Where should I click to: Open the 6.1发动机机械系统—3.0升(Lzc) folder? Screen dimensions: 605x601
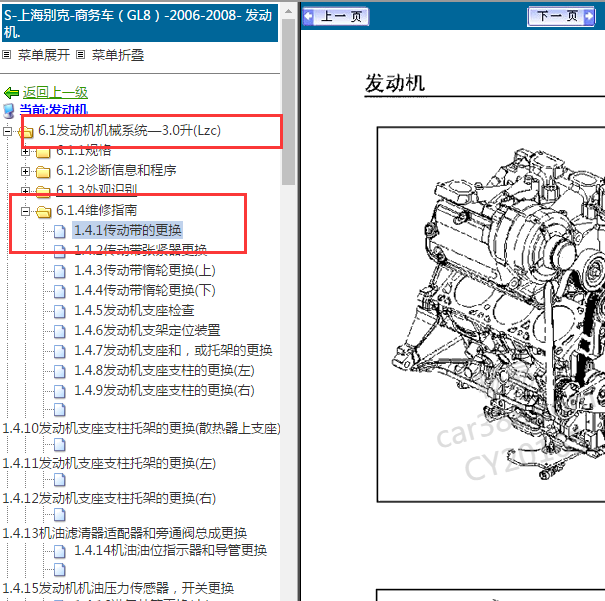pos(129,130)
